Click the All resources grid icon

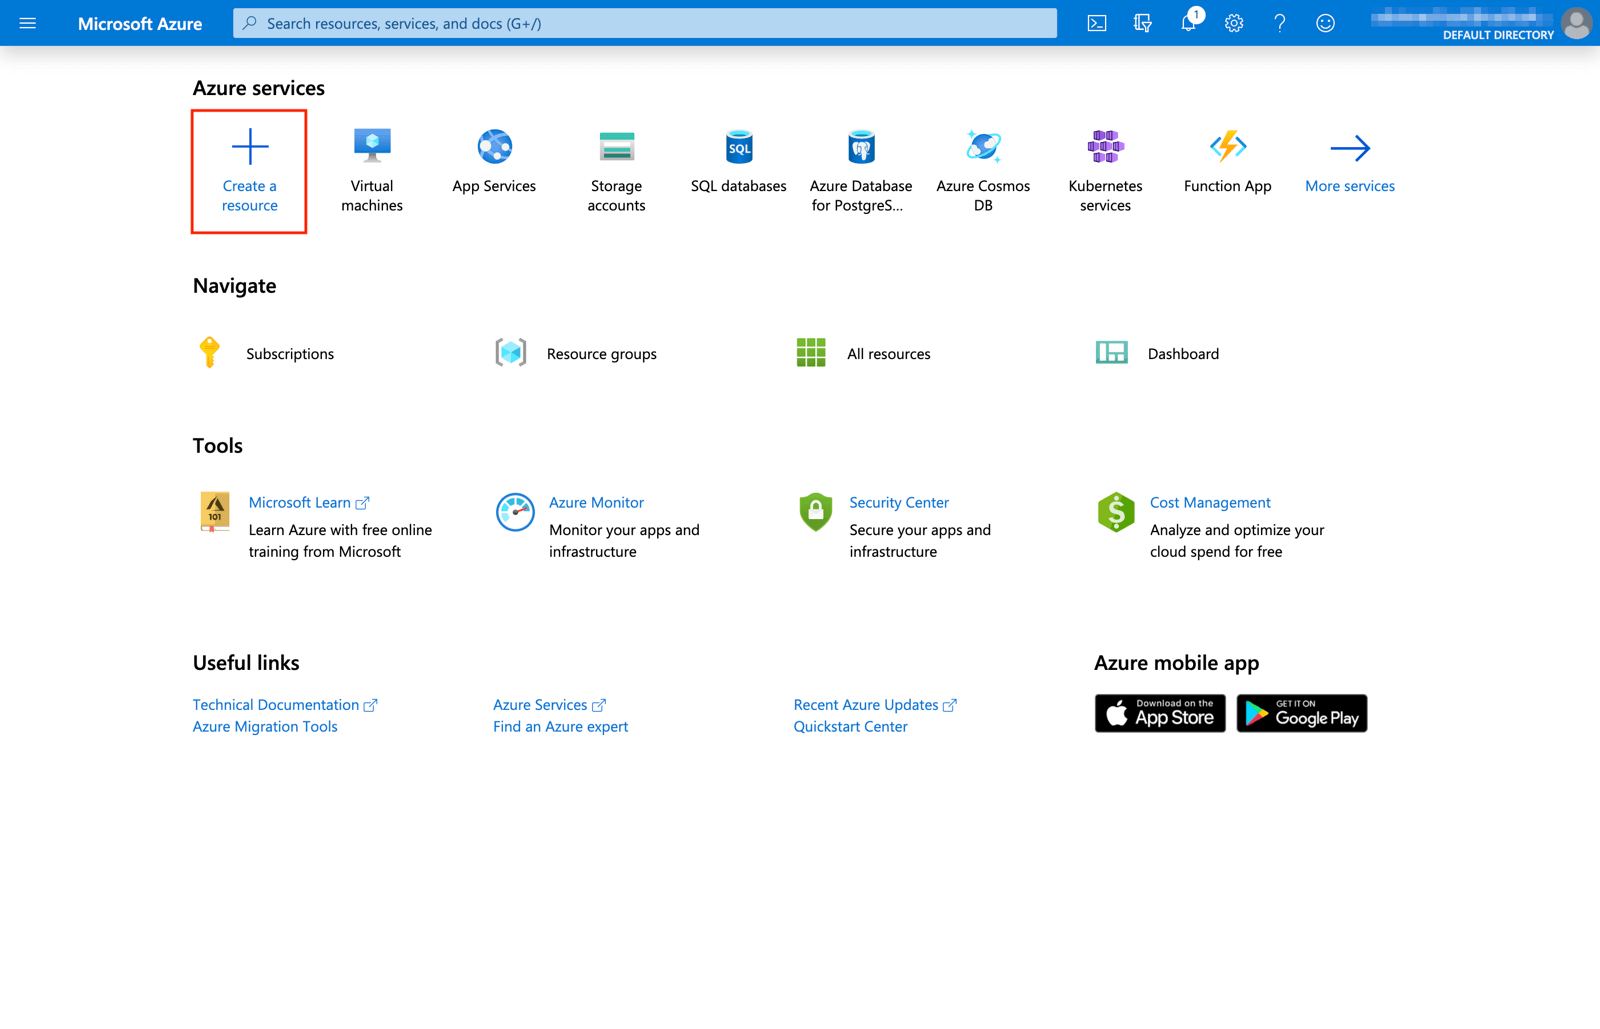click(811, 352)
